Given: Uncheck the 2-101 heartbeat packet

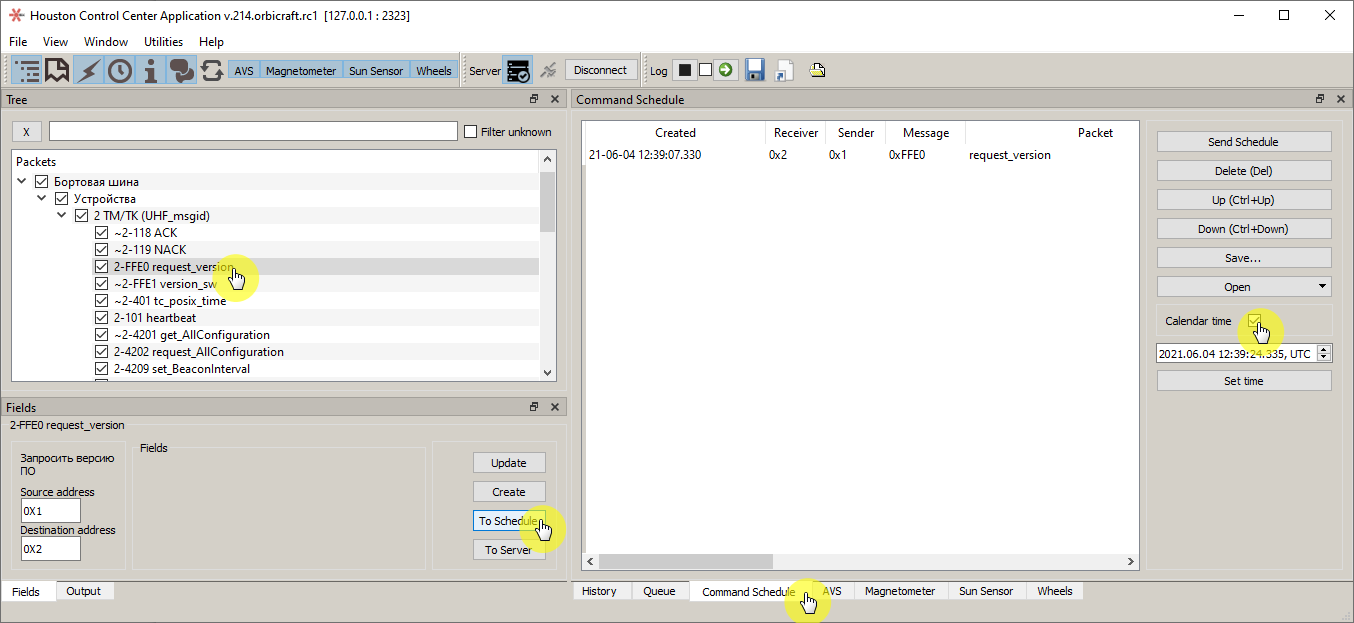Looking at the screenshot, I should 101,317.
